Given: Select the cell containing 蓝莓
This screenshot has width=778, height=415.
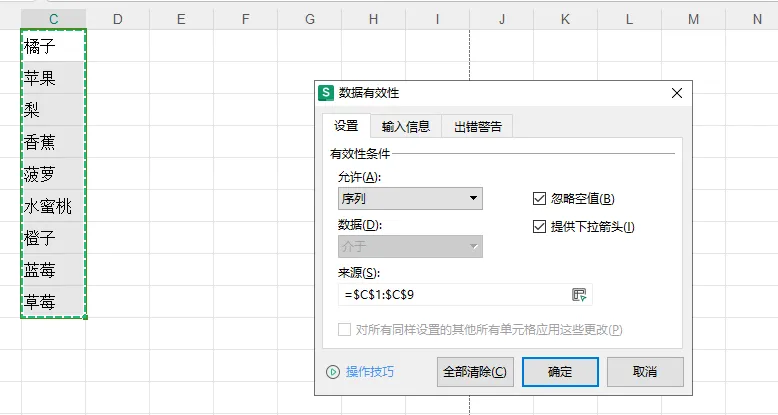Looking at the screenshot, I should [x=54, y=270].
